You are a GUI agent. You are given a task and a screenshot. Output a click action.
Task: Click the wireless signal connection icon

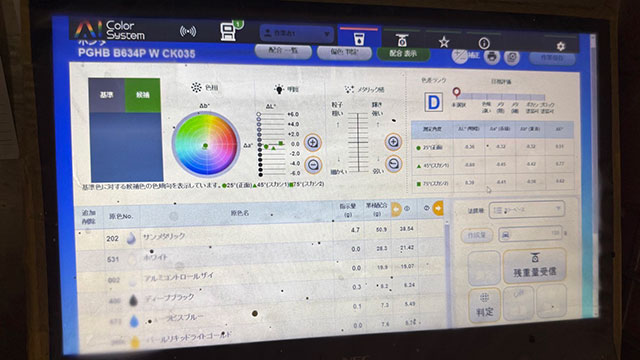(188, 31)
